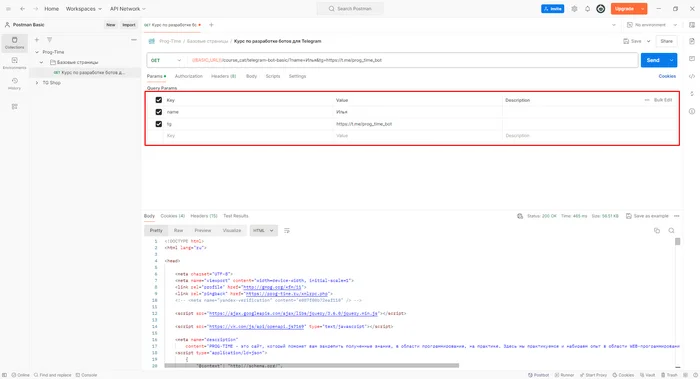The image size is (700, 379).
Task: Open the tabs list dropdown chevron
Action: [x=614, y=25]
